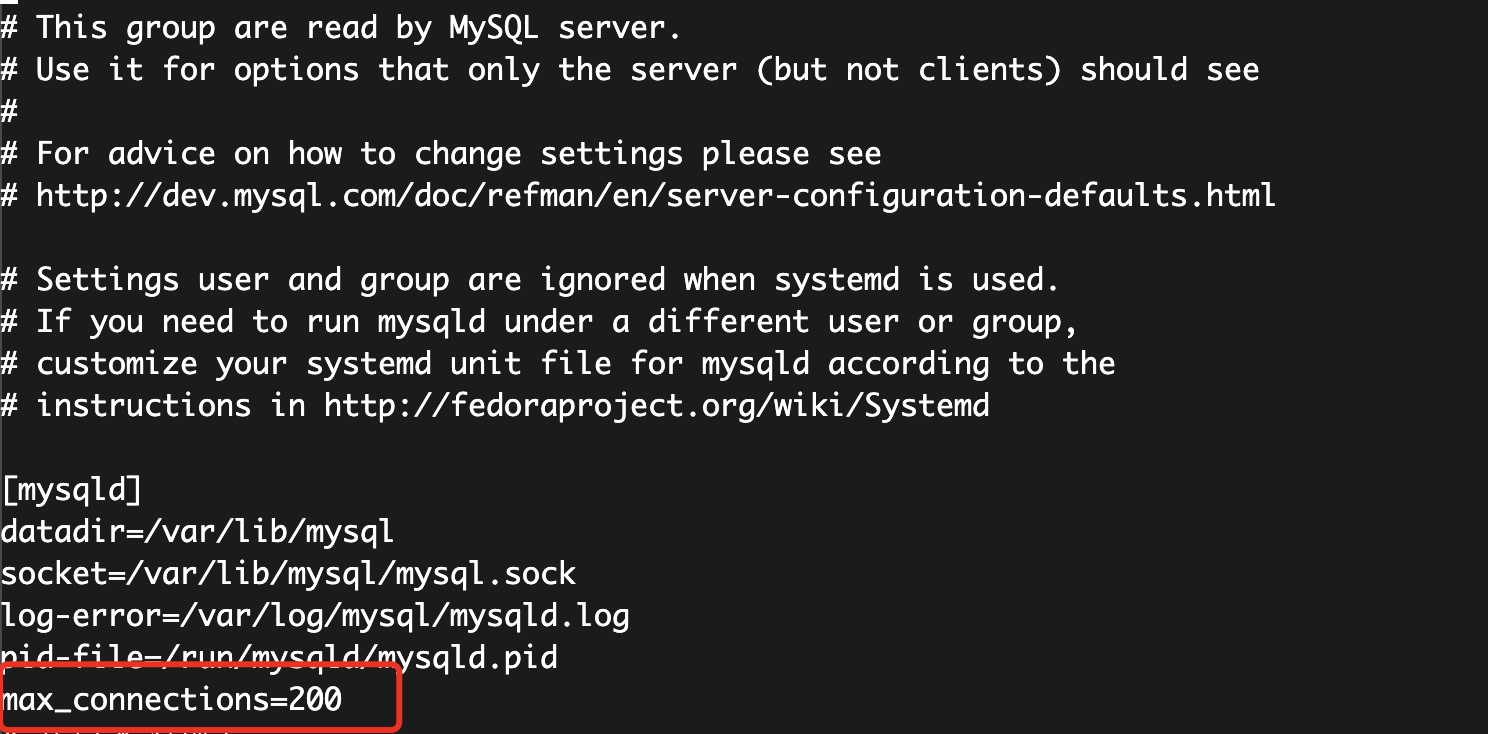Screen dimensions: 1488x734
Task: Click the pid-file=/run/mysqld/mysqld.pid line
Action: coord(280,657)
